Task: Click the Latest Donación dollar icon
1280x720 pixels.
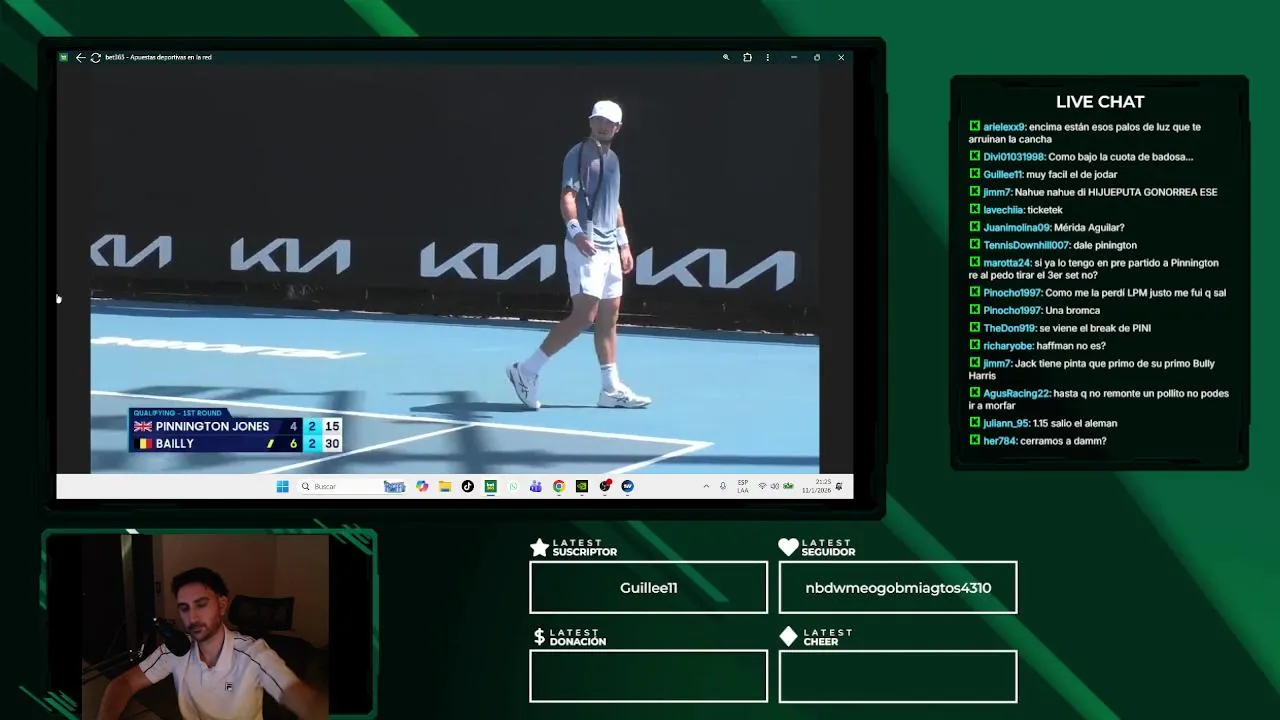Action: coord(539,637)
